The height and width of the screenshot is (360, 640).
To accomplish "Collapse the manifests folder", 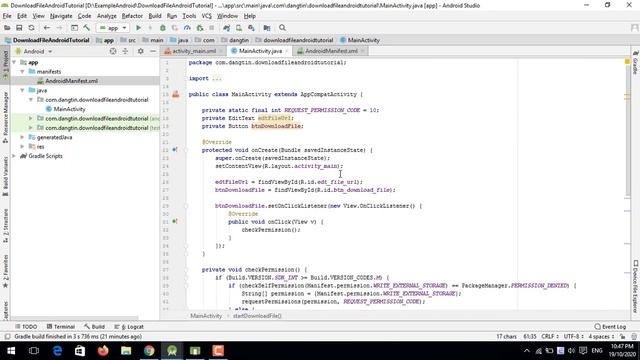I will (23, 72).
